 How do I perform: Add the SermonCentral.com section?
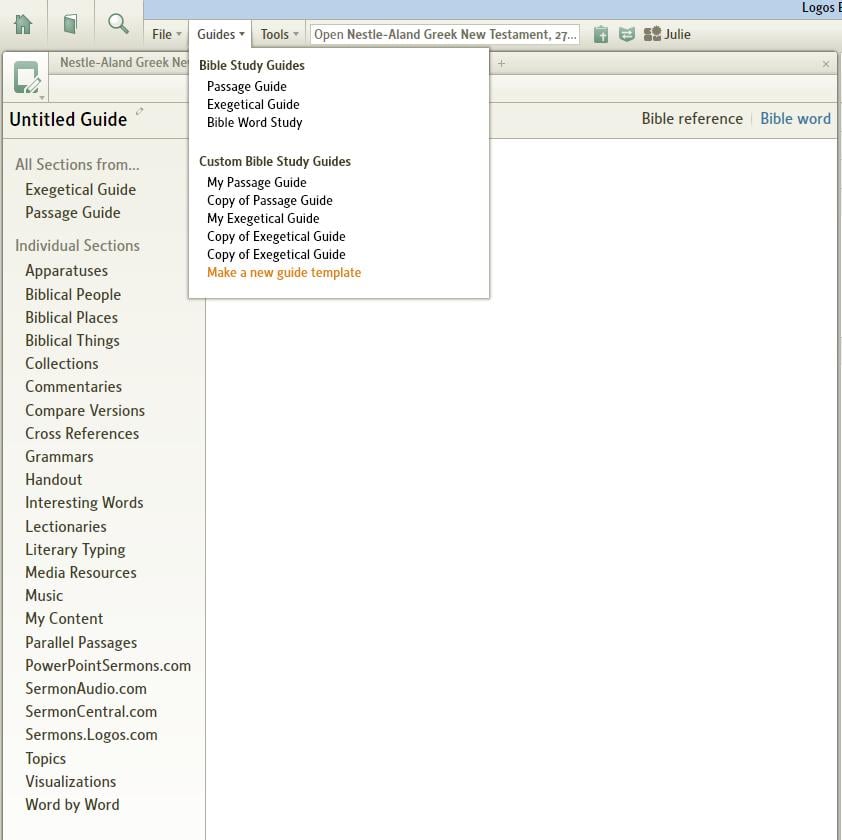coord(91,712)
